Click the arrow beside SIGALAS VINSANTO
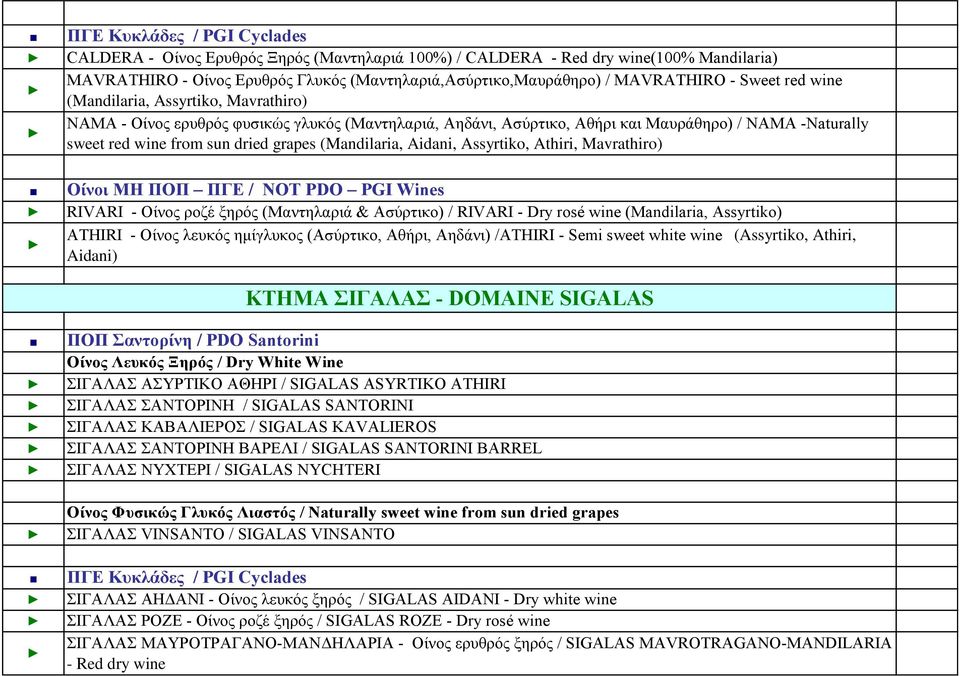 [x=34, y=534]
